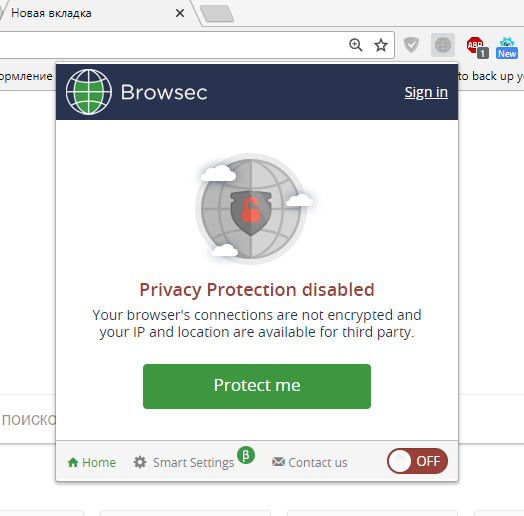The image size is (524, 516).
Task: Bookmark page with the star icon
Action: [381, 45]
